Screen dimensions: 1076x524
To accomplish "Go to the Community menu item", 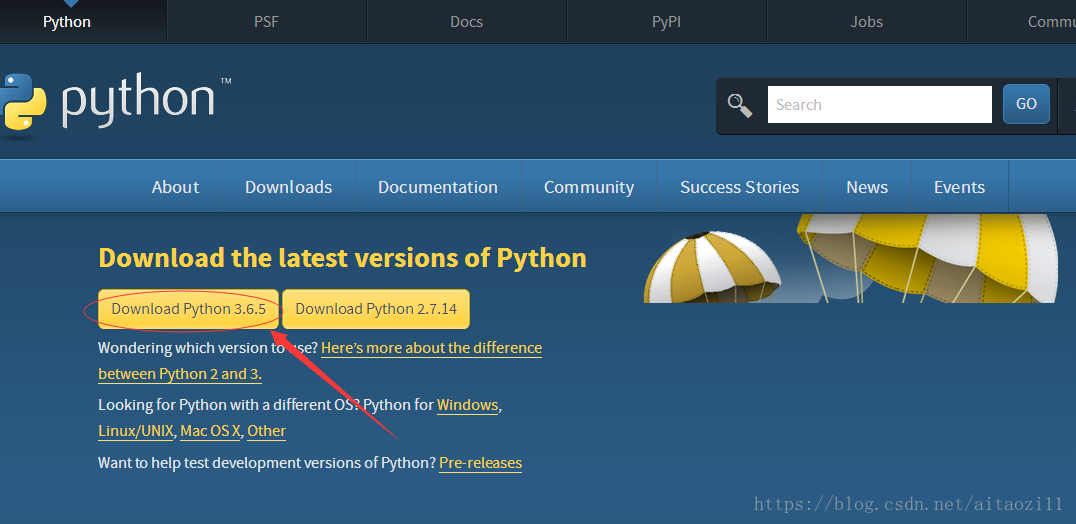I will point(588,187).
